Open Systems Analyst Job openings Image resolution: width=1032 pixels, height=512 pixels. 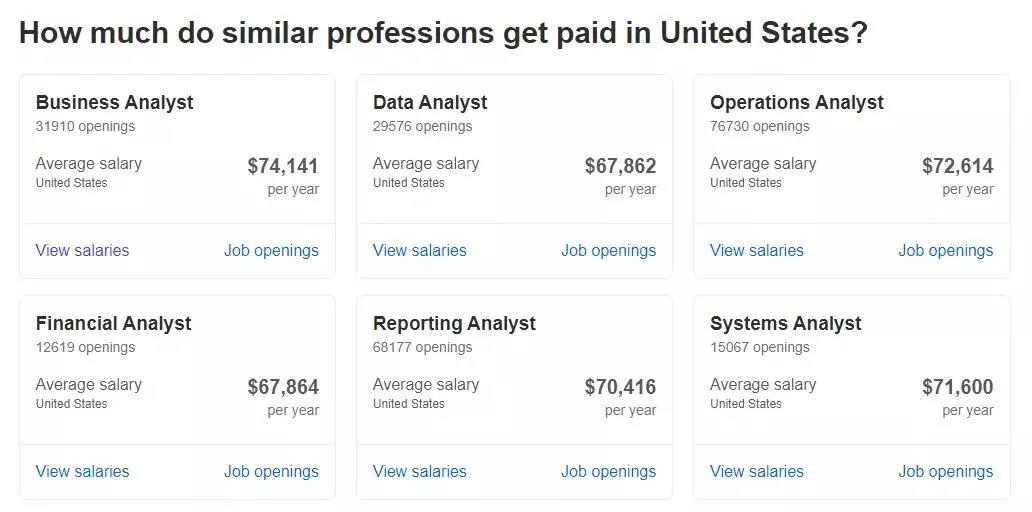click(945, 472)
